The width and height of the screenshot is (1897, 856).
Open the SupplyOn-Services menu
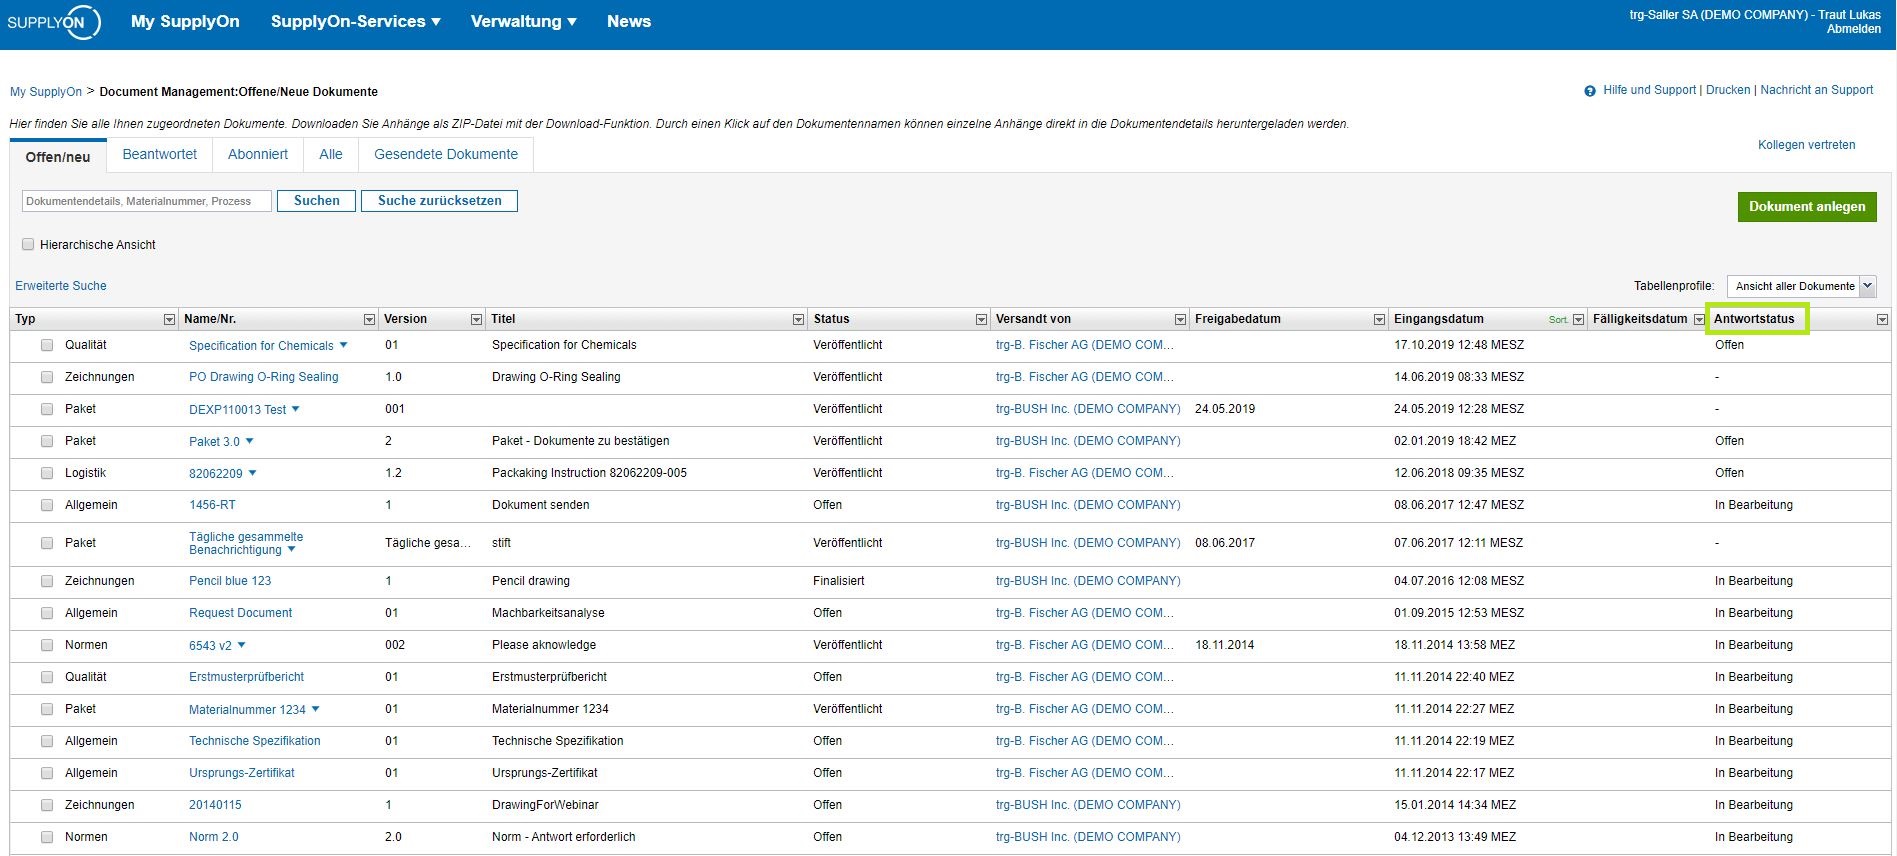click(355, 22)
